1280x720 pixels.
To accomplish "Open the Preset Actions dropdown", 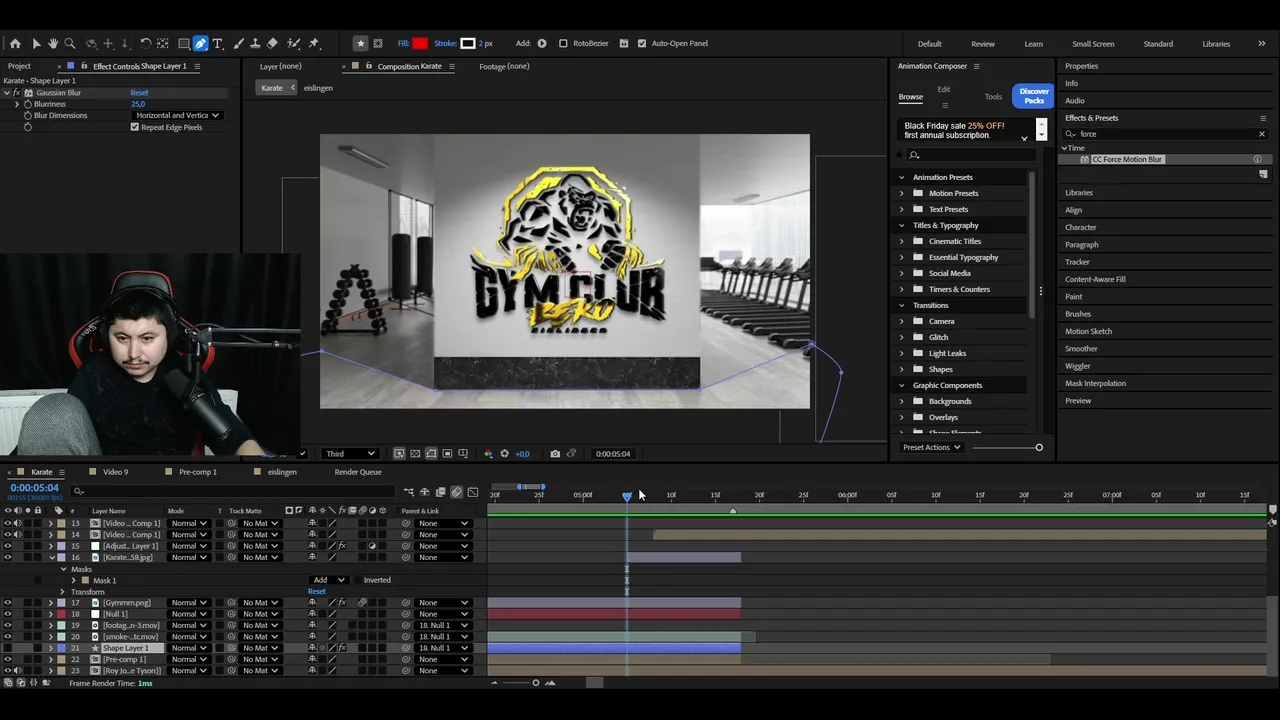I will pos(932,447).
